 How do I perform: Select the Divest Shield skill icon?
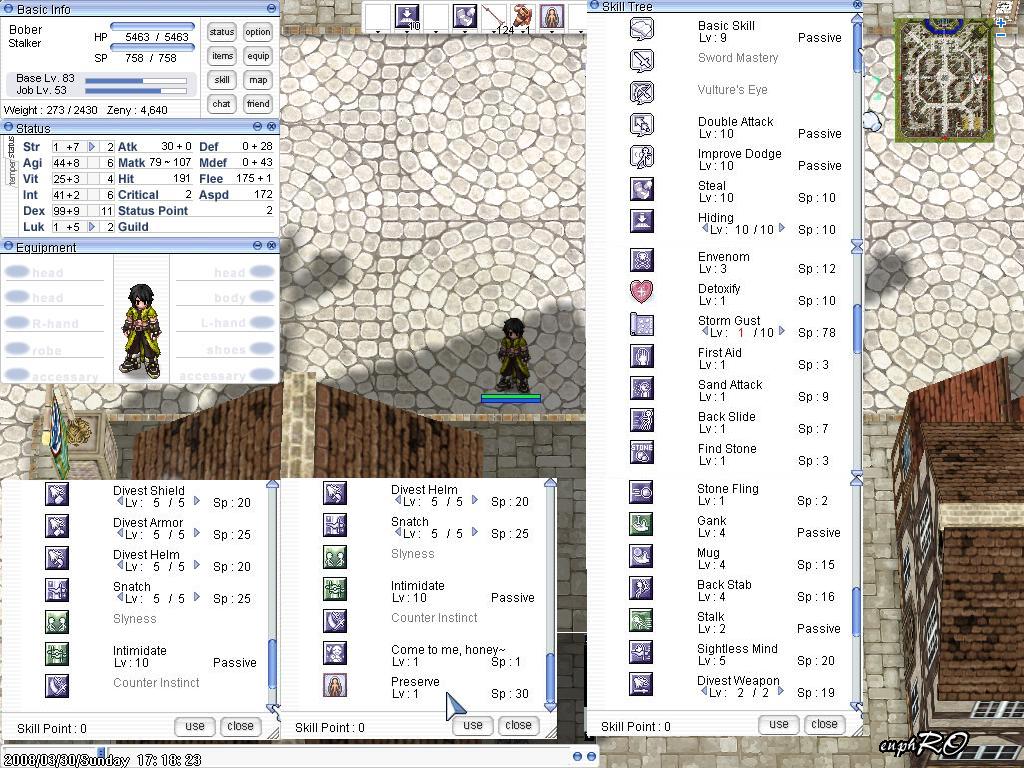click(x=57, y=494)
